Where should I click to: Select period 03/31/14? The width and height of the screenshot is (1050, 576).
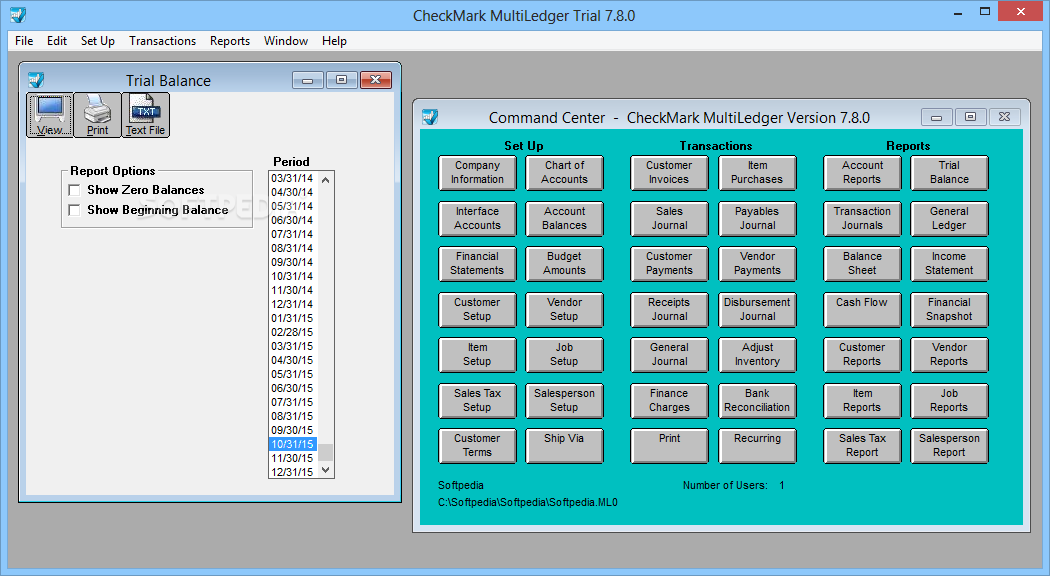292,178
